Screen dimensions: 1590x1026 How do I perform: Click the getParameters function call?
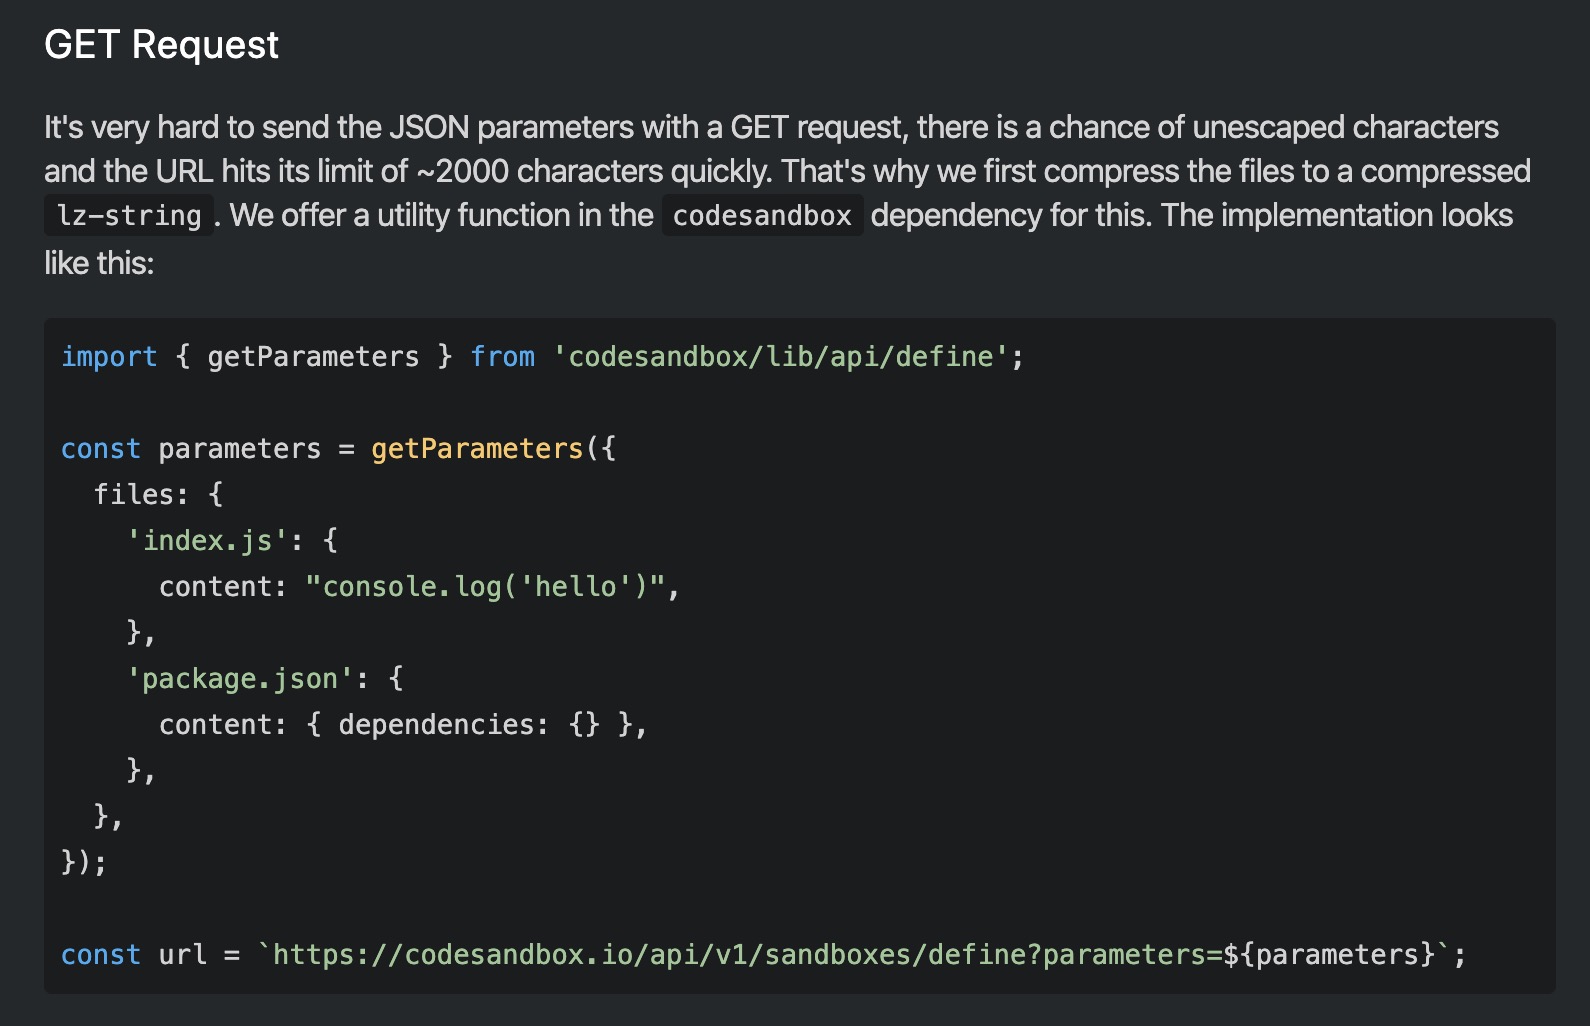click(x=477, y=449)
